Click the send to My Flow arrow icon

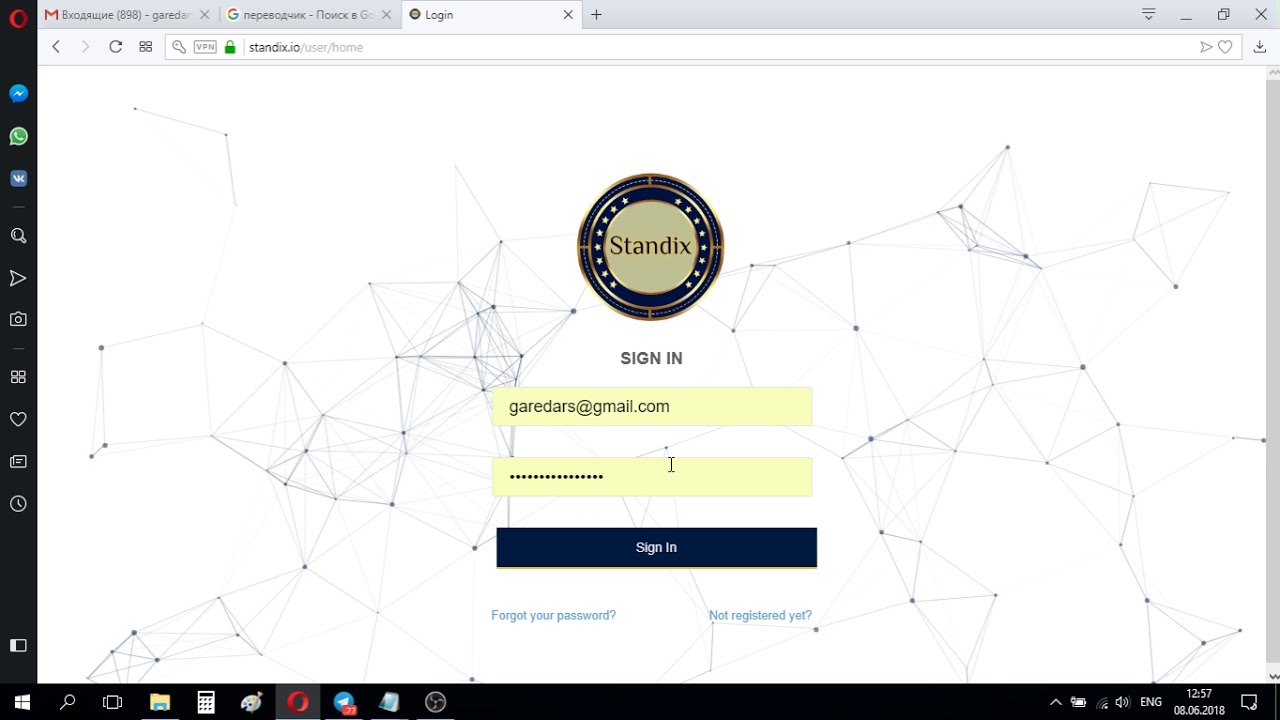(1206, 47)
